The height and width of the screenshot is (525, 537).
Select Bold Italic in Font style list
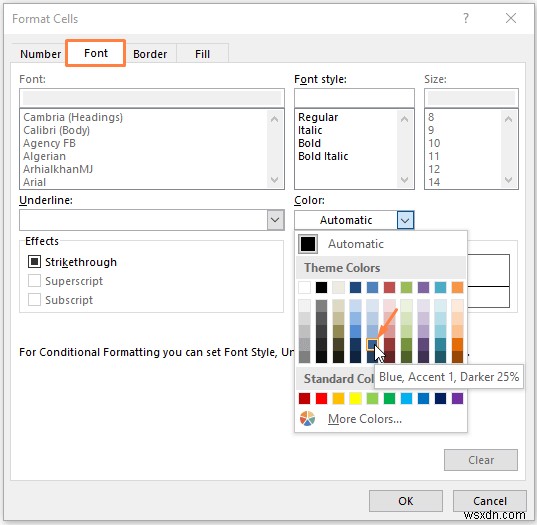point(323,156)
